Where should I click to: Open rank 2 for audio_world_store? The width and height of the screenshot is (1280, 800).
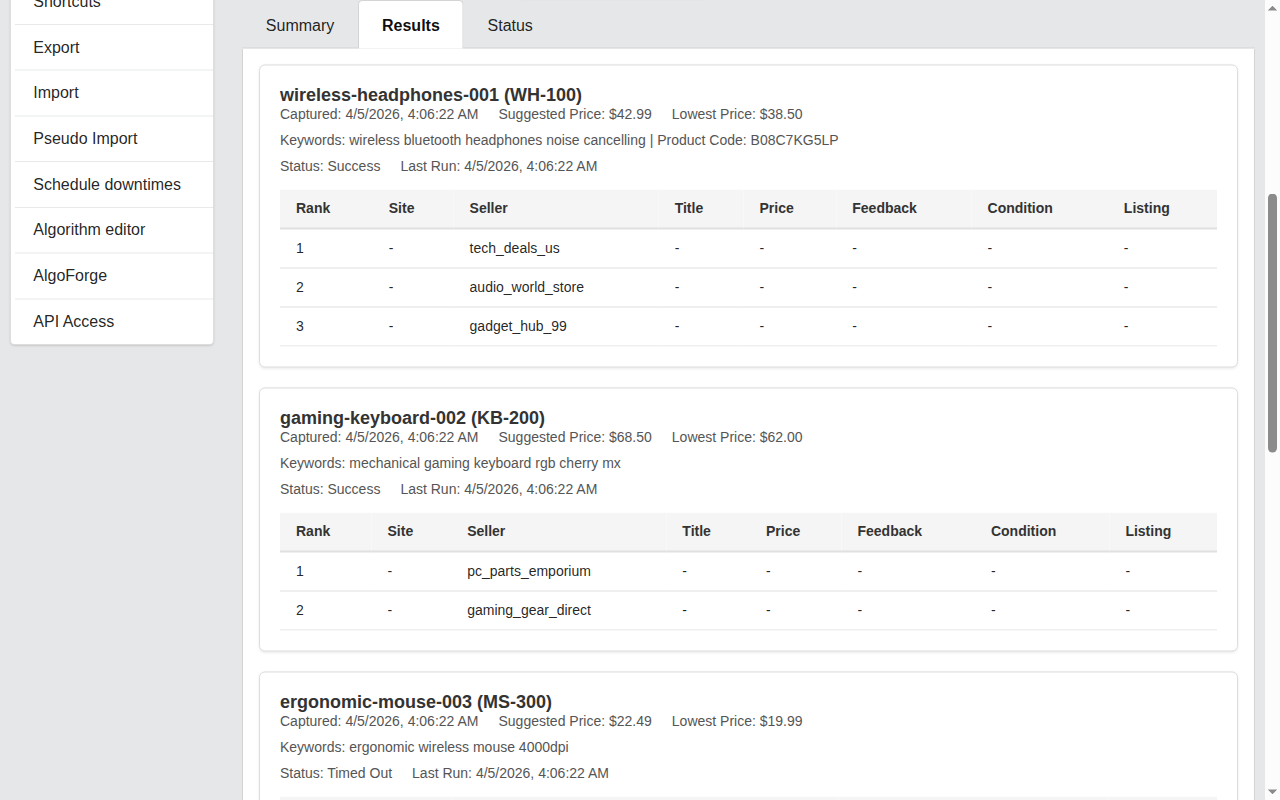pos(300,287)
